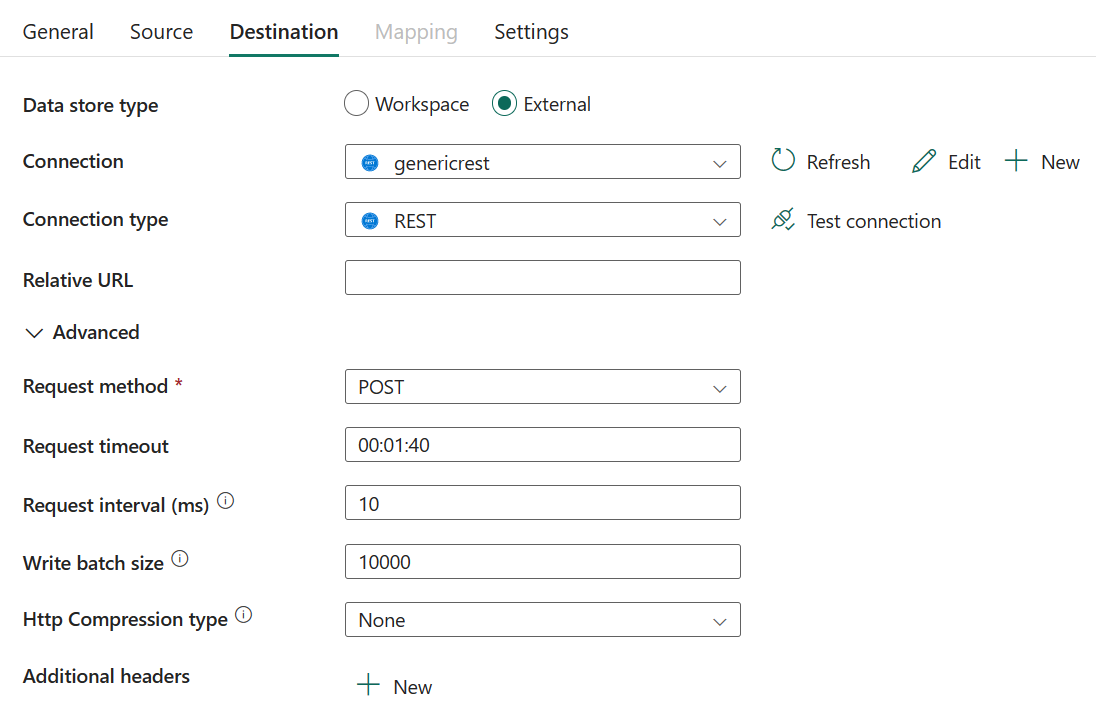Viewport: 1096px width, 724px height.
Task: Go to the General tab
Action: [58, 32]
